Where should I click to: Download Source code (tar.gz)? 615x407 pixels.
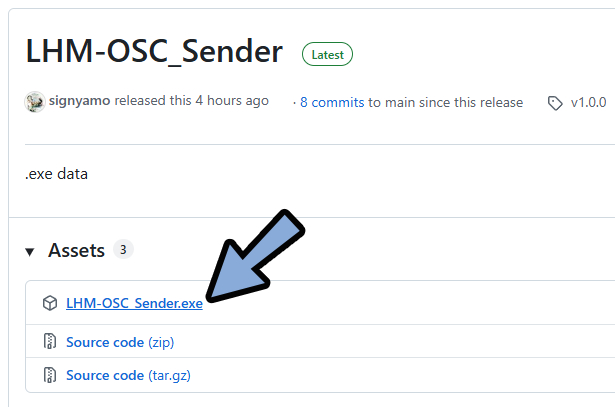[128, 375]
